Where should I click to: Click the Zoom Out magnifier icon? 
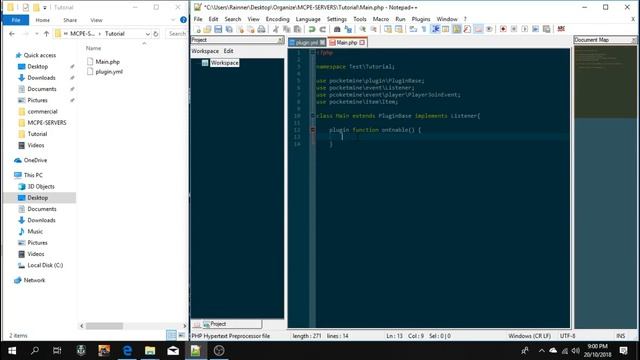pyautogui.click(x=373, y=29)
